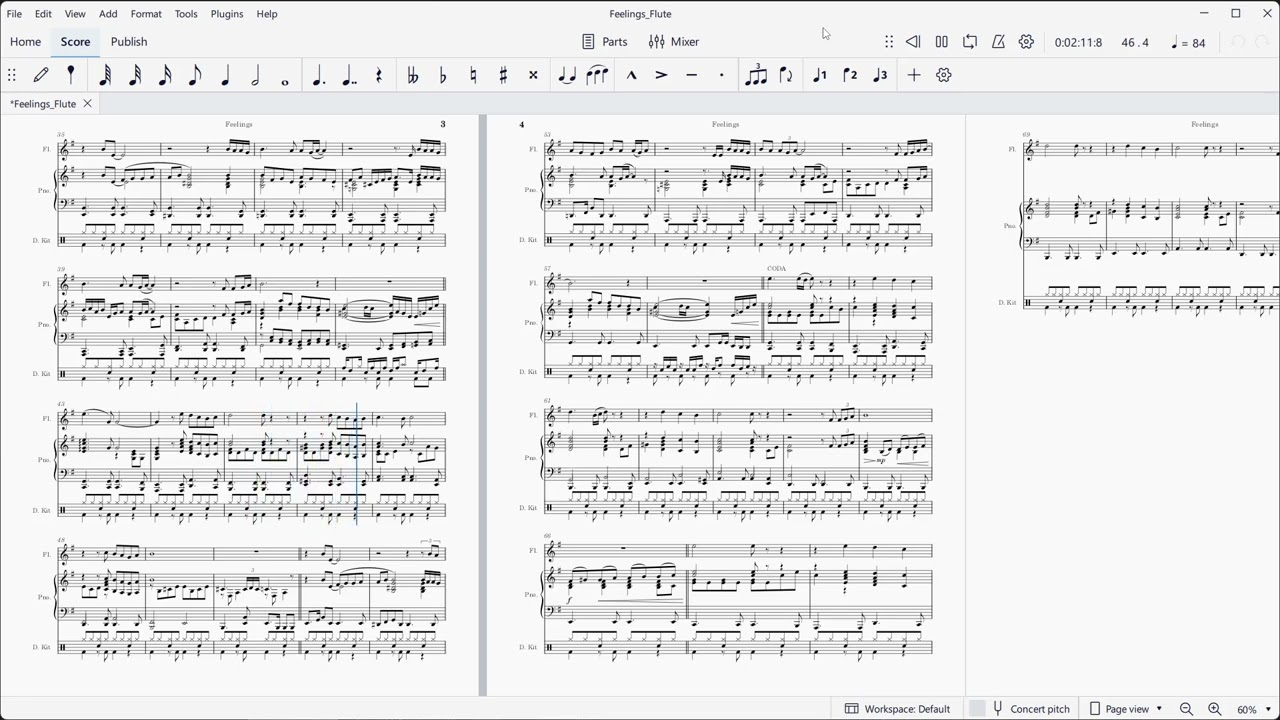Viewport: 1280px width, 720px height.
Task: Select the 64th note duration
Action: [105, 75]
